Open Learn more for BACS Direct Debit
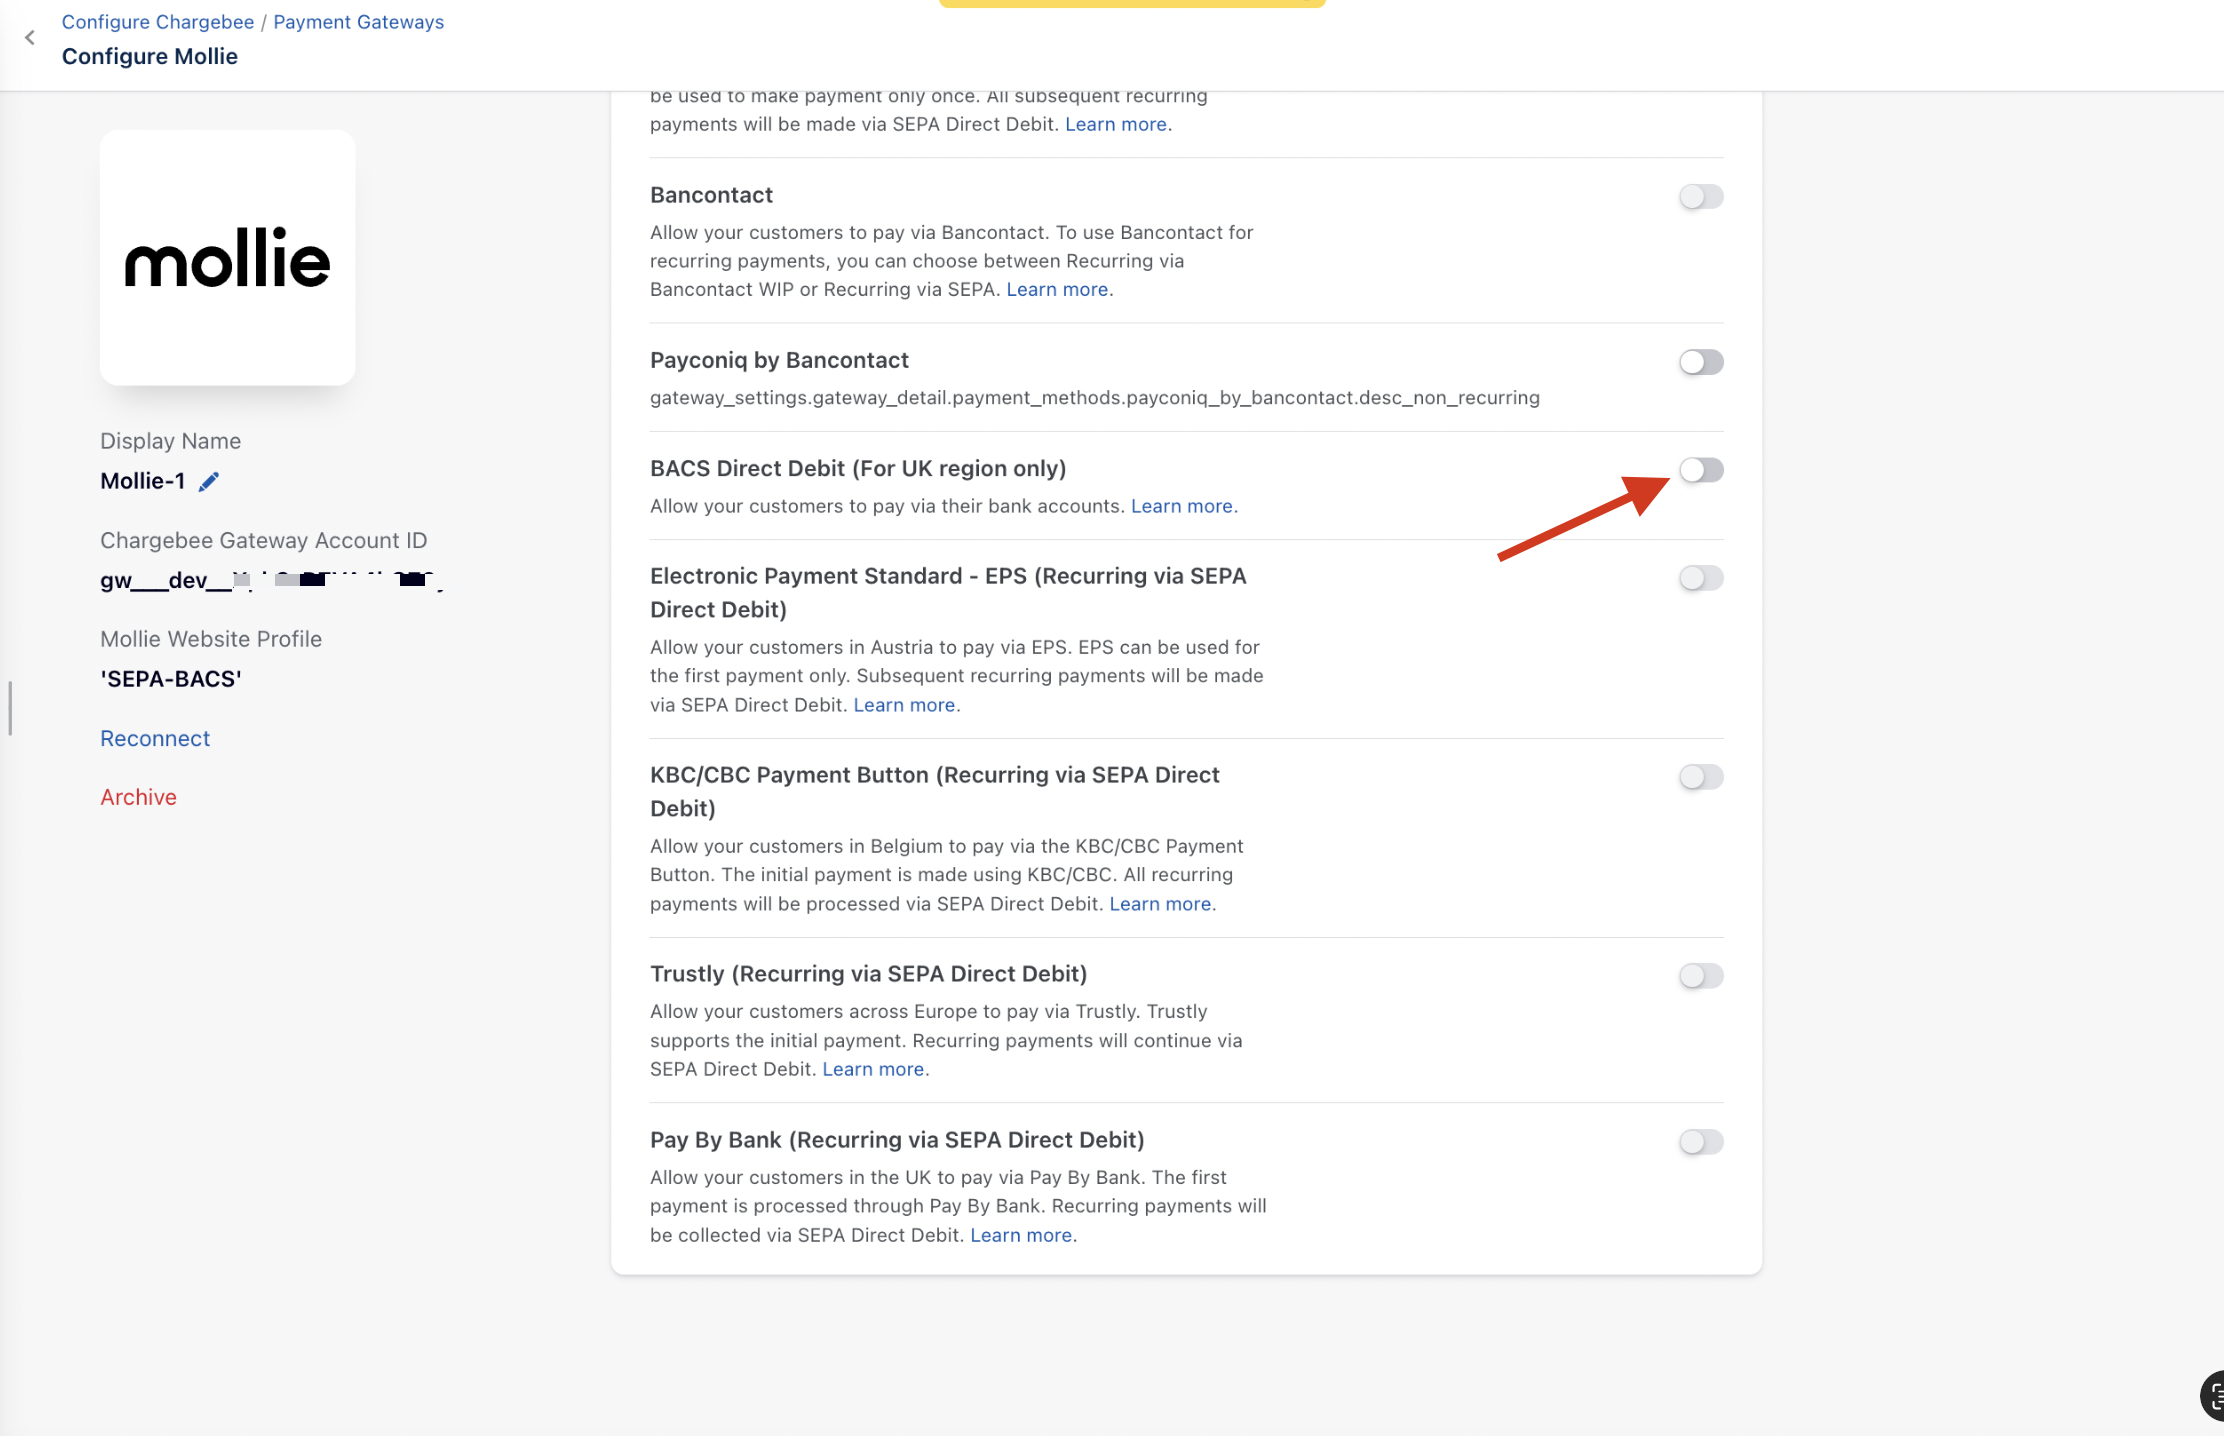 click(x=1181, y=507)
